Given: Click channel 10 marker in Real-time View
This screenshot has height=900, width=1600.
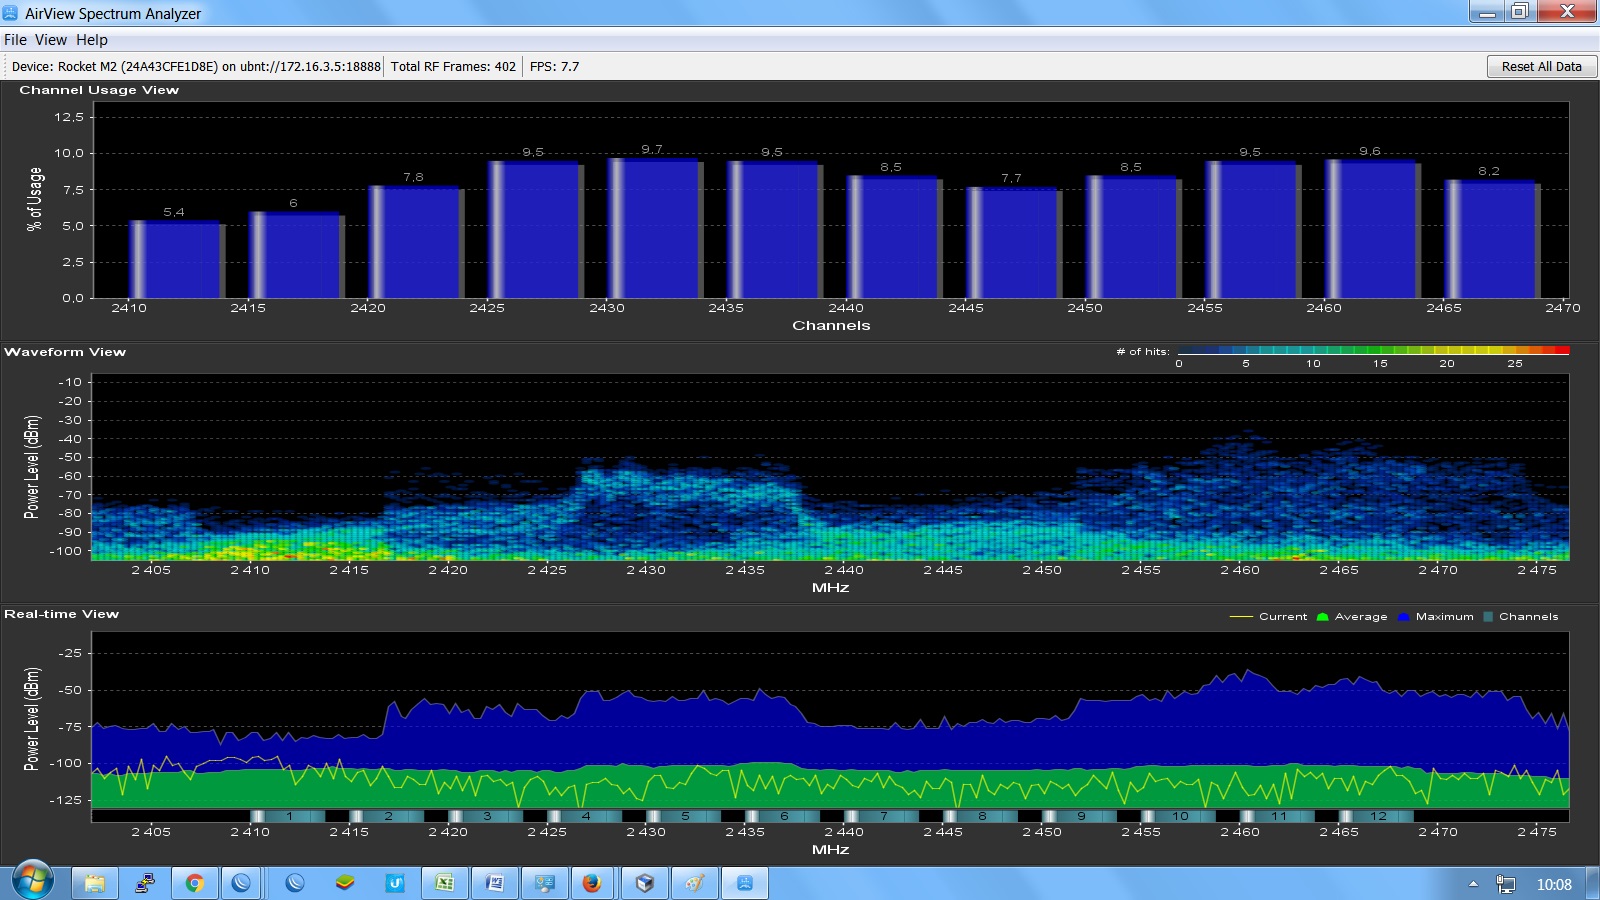Looking at the screenshot, I should [1179, 816].
